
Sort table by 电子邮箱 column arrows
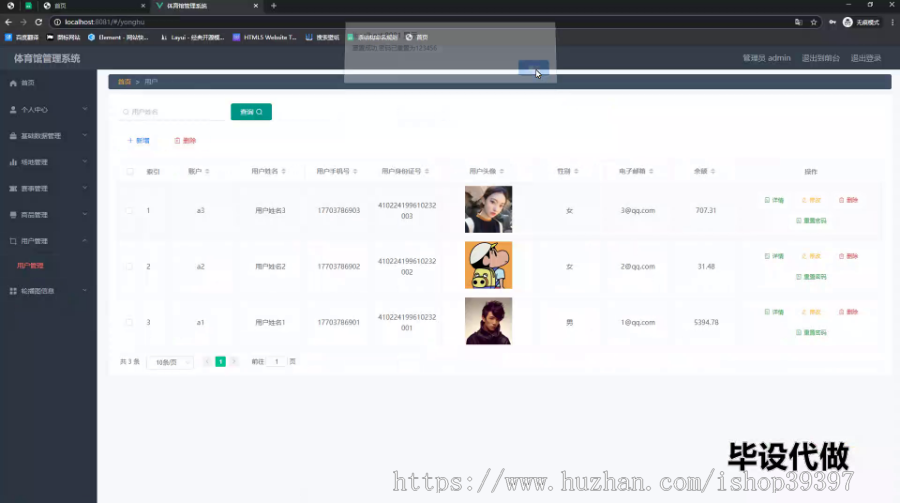click(651, 171)
